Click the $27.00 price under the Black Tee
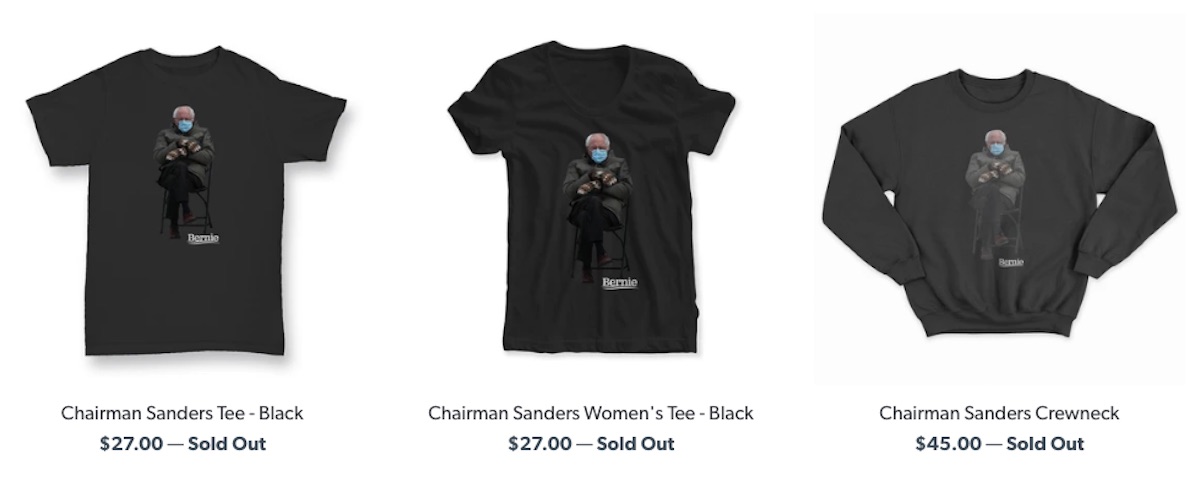This screenshot has width=1200, height=487. pos(131,443)
